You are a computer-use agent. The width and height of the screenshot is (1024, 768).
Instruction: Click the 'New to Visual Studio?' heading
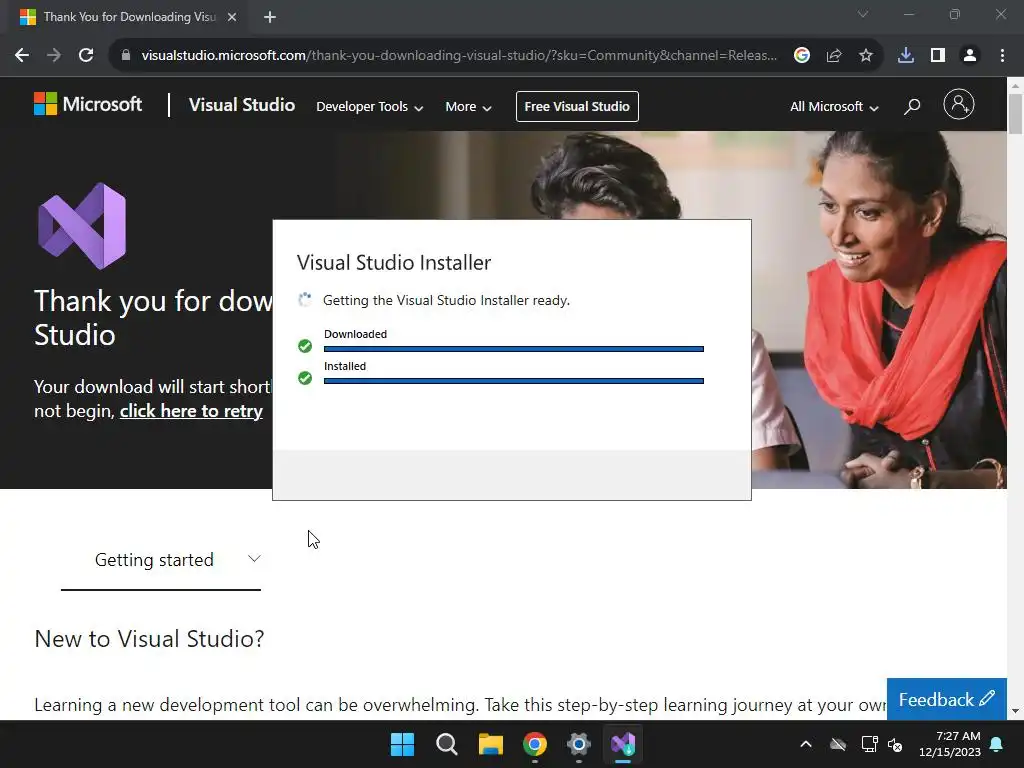pyautogui.click(x=149, y=639)
